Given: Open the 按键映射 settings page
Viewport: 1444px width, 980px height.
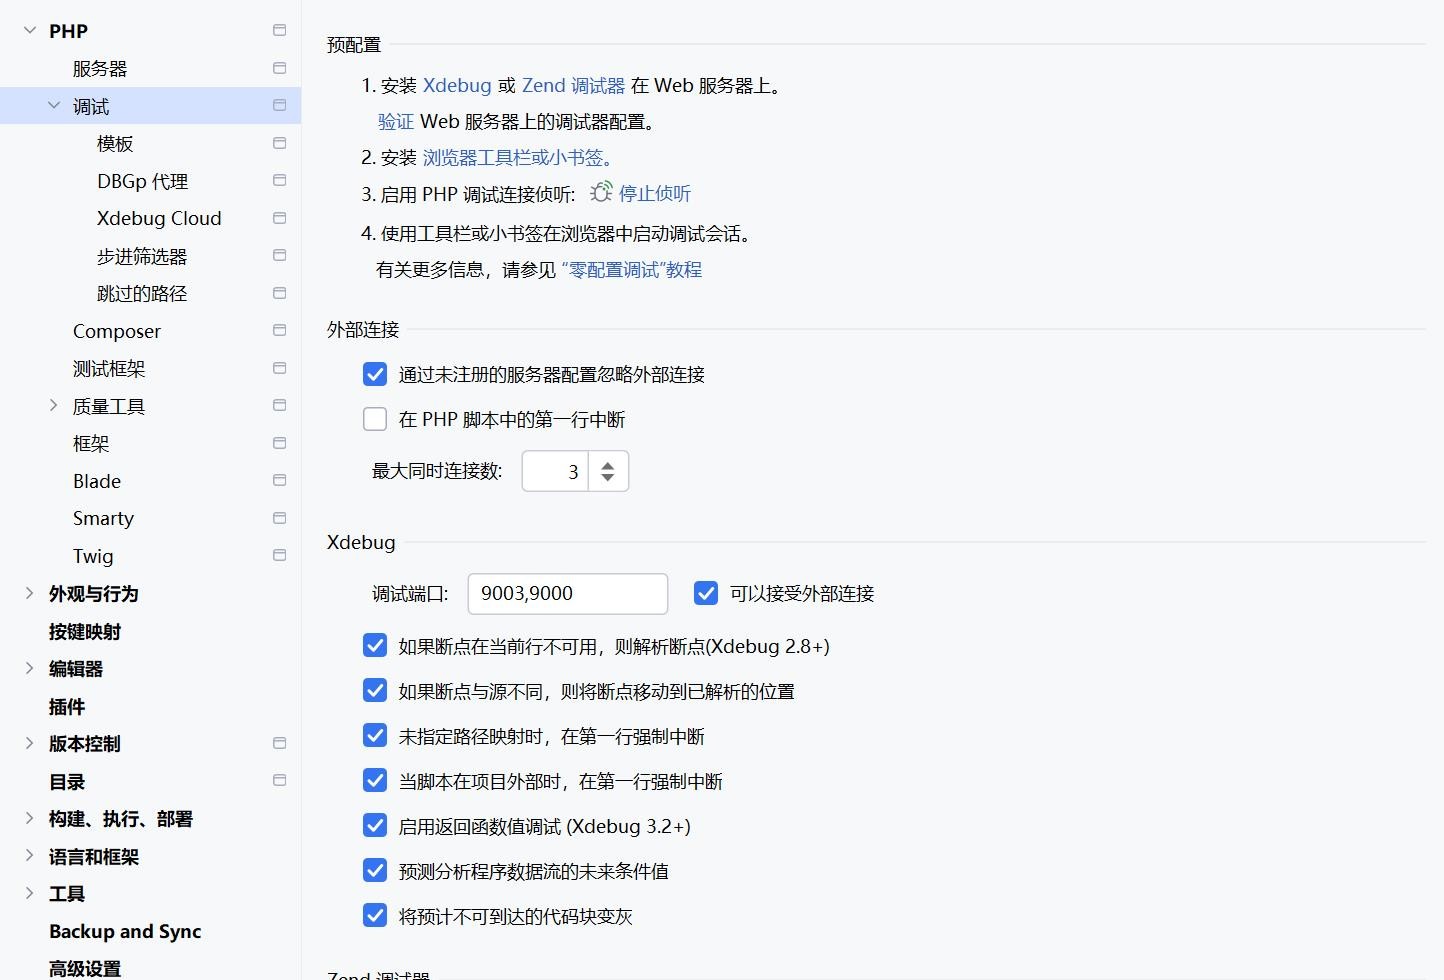Looking at the screenshot, I should coord(85,631).
